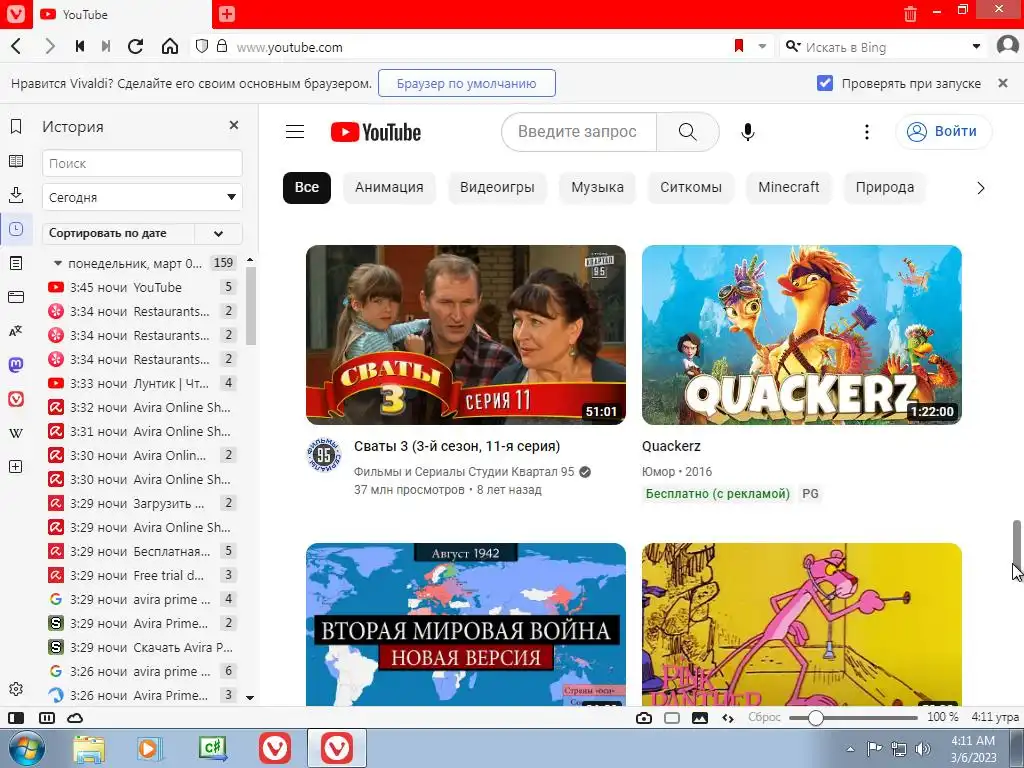The height and width of the screenshot is (768, 1024).
Task: Open the Translate panel
Action: [16, 331]
